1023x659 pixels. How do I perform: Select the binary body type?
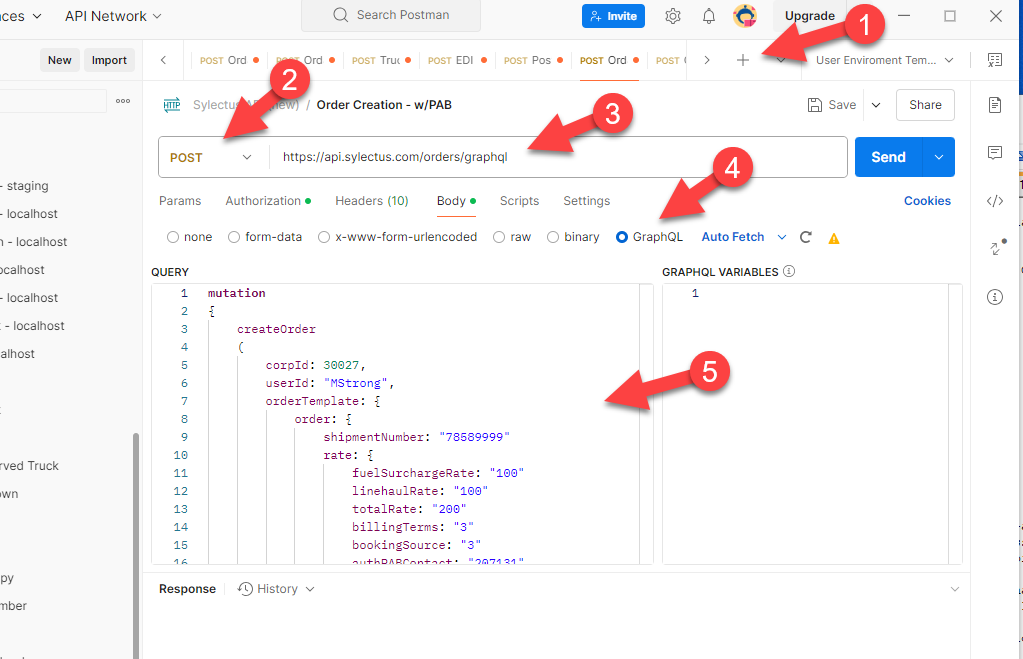[x=553, y=237]
